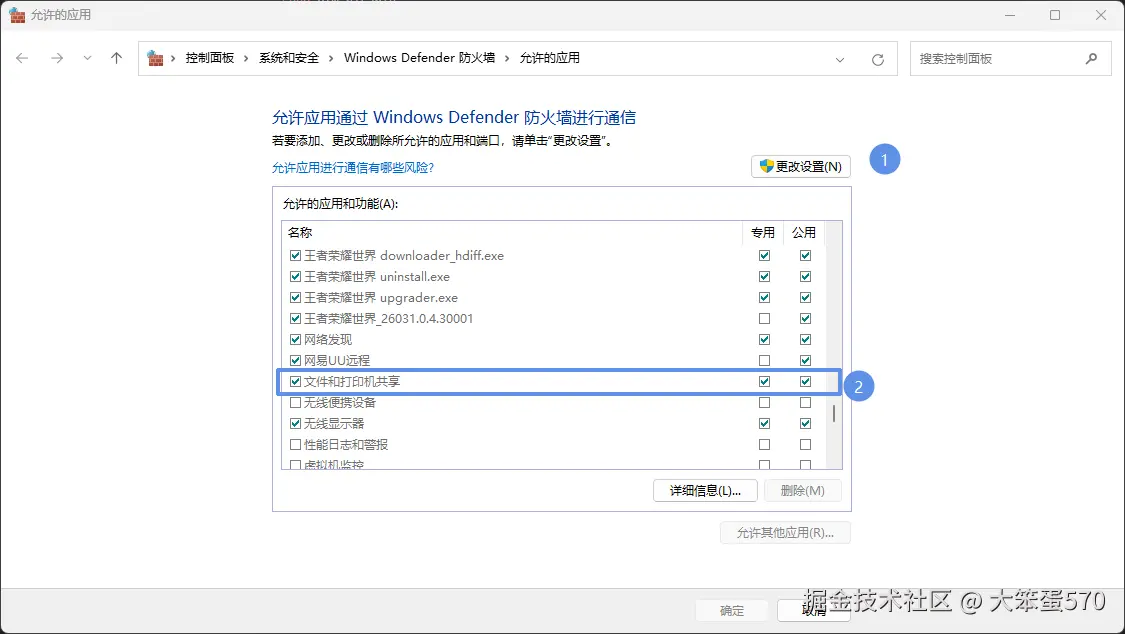1125x634 pixels.
Task: Expand chevron after 系统和安全 breadcrumb
Action: point(331,58)
